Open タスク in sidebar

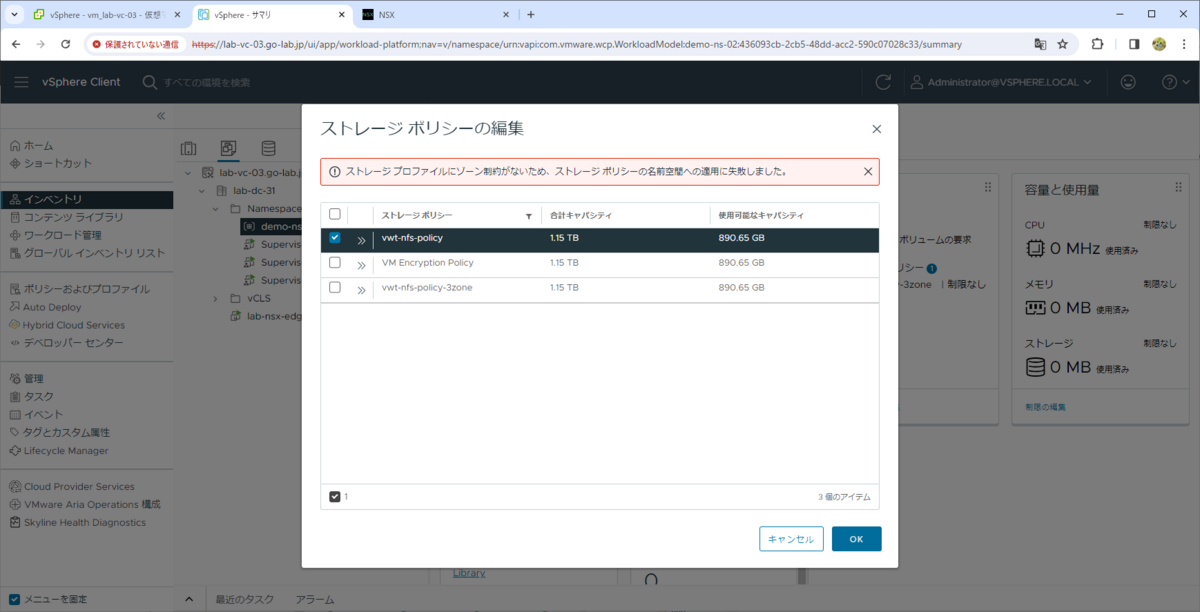tap(30, 397)
